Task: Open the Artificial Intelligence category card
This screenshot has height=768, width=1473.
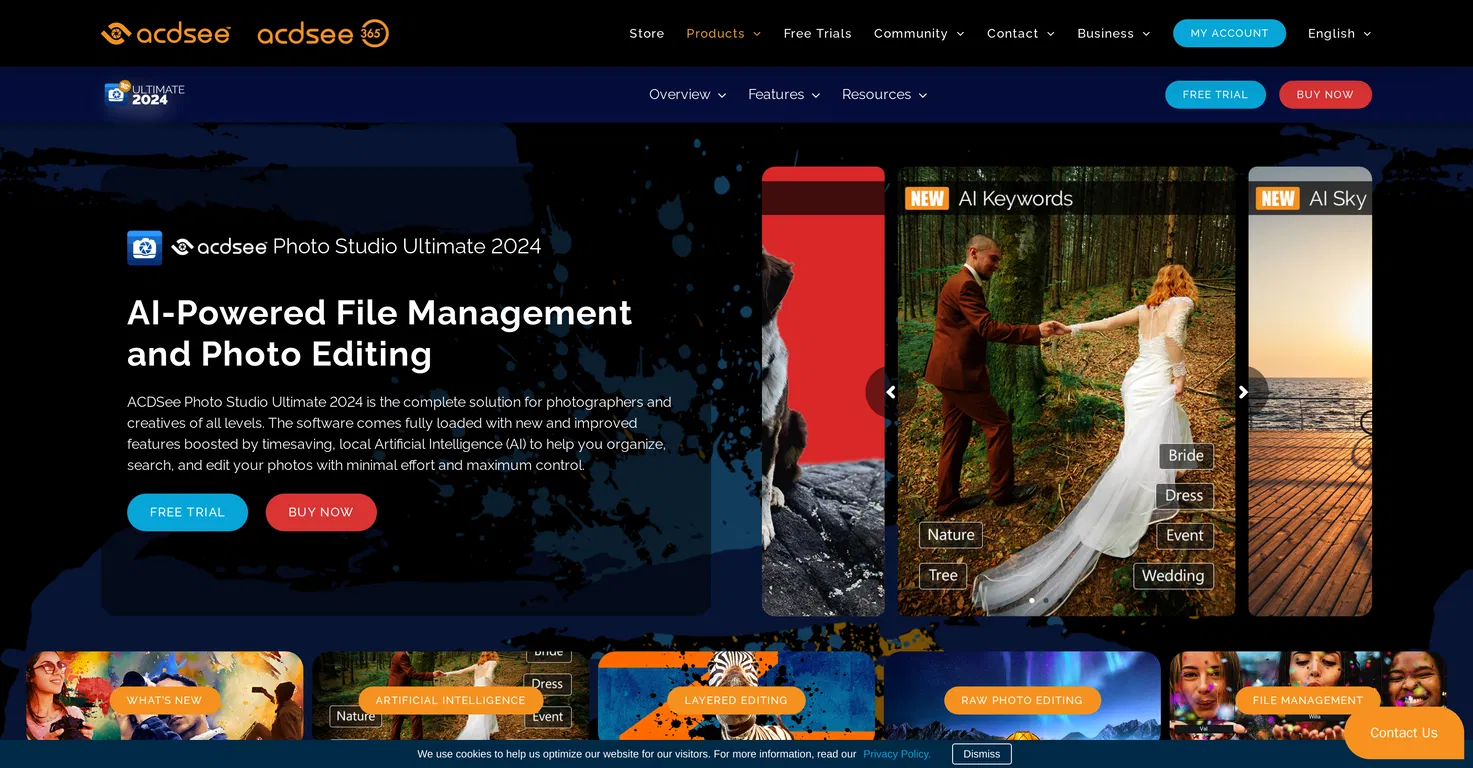Action: pos(450,700)
